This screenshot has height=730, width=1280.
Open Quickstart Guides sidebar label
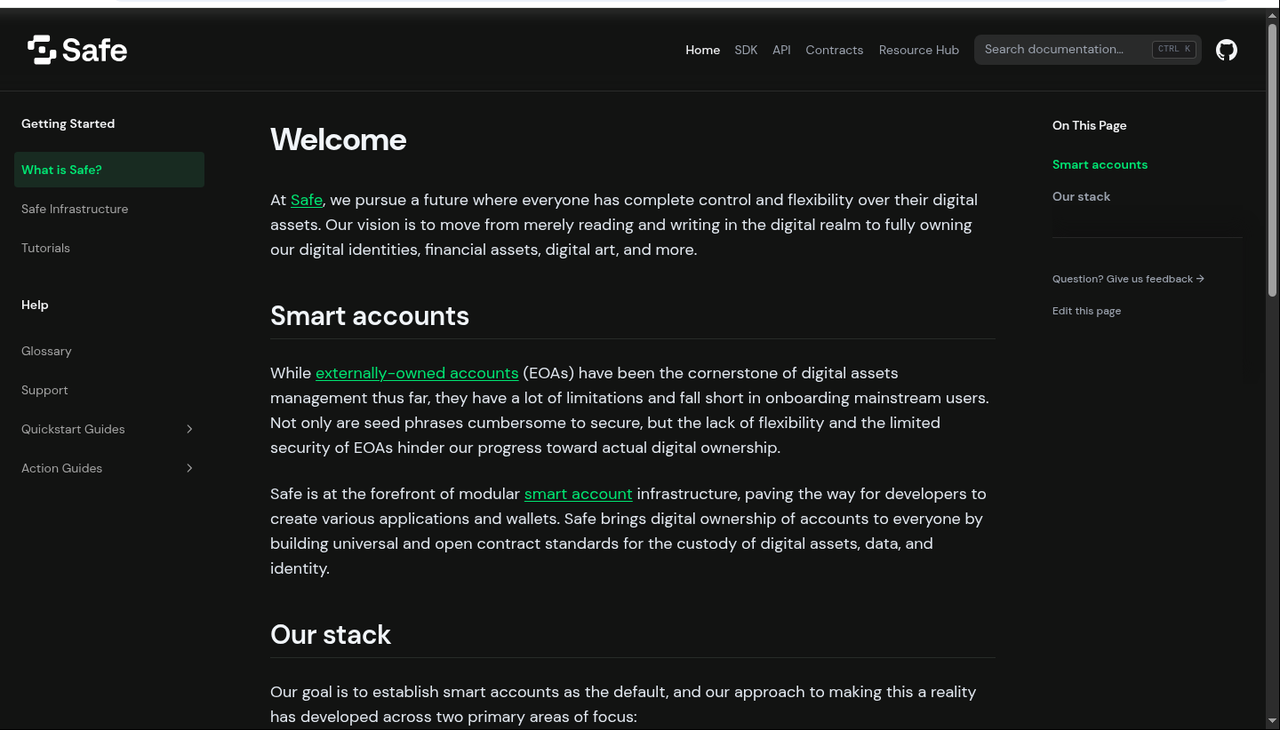pos(73,429)
